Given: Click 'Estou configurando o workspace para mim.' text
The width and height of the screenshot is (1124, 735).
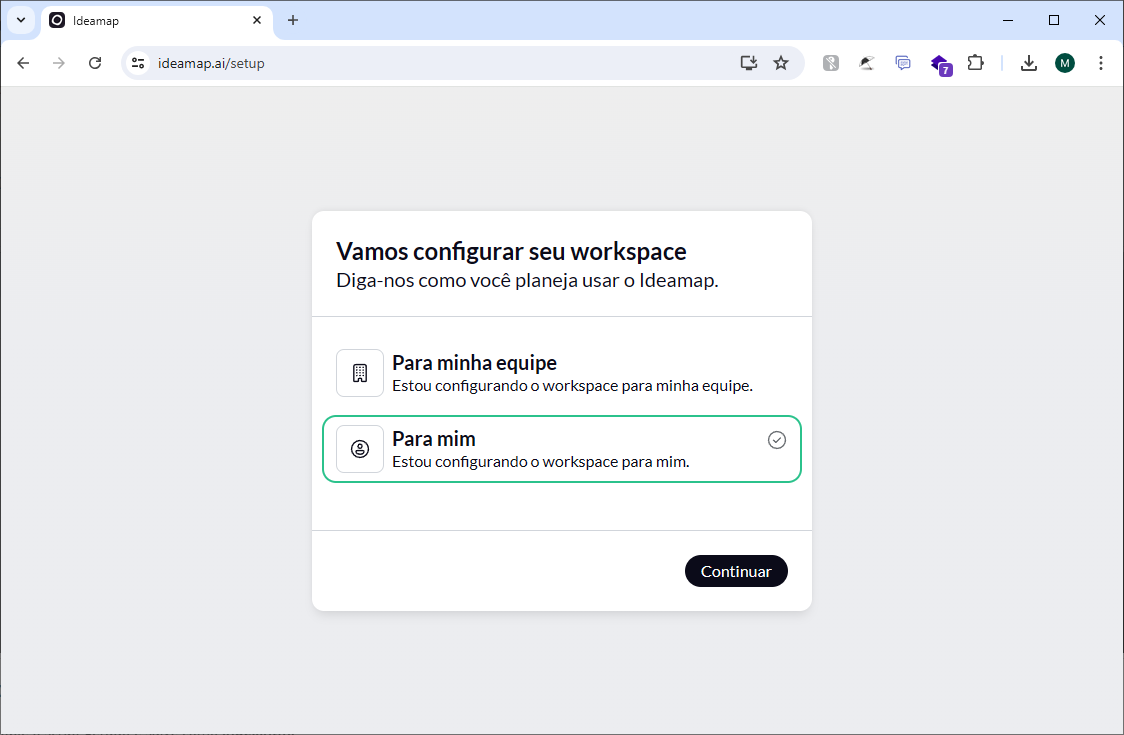Looking at the screenshot, I should click(x=540, y=462).
